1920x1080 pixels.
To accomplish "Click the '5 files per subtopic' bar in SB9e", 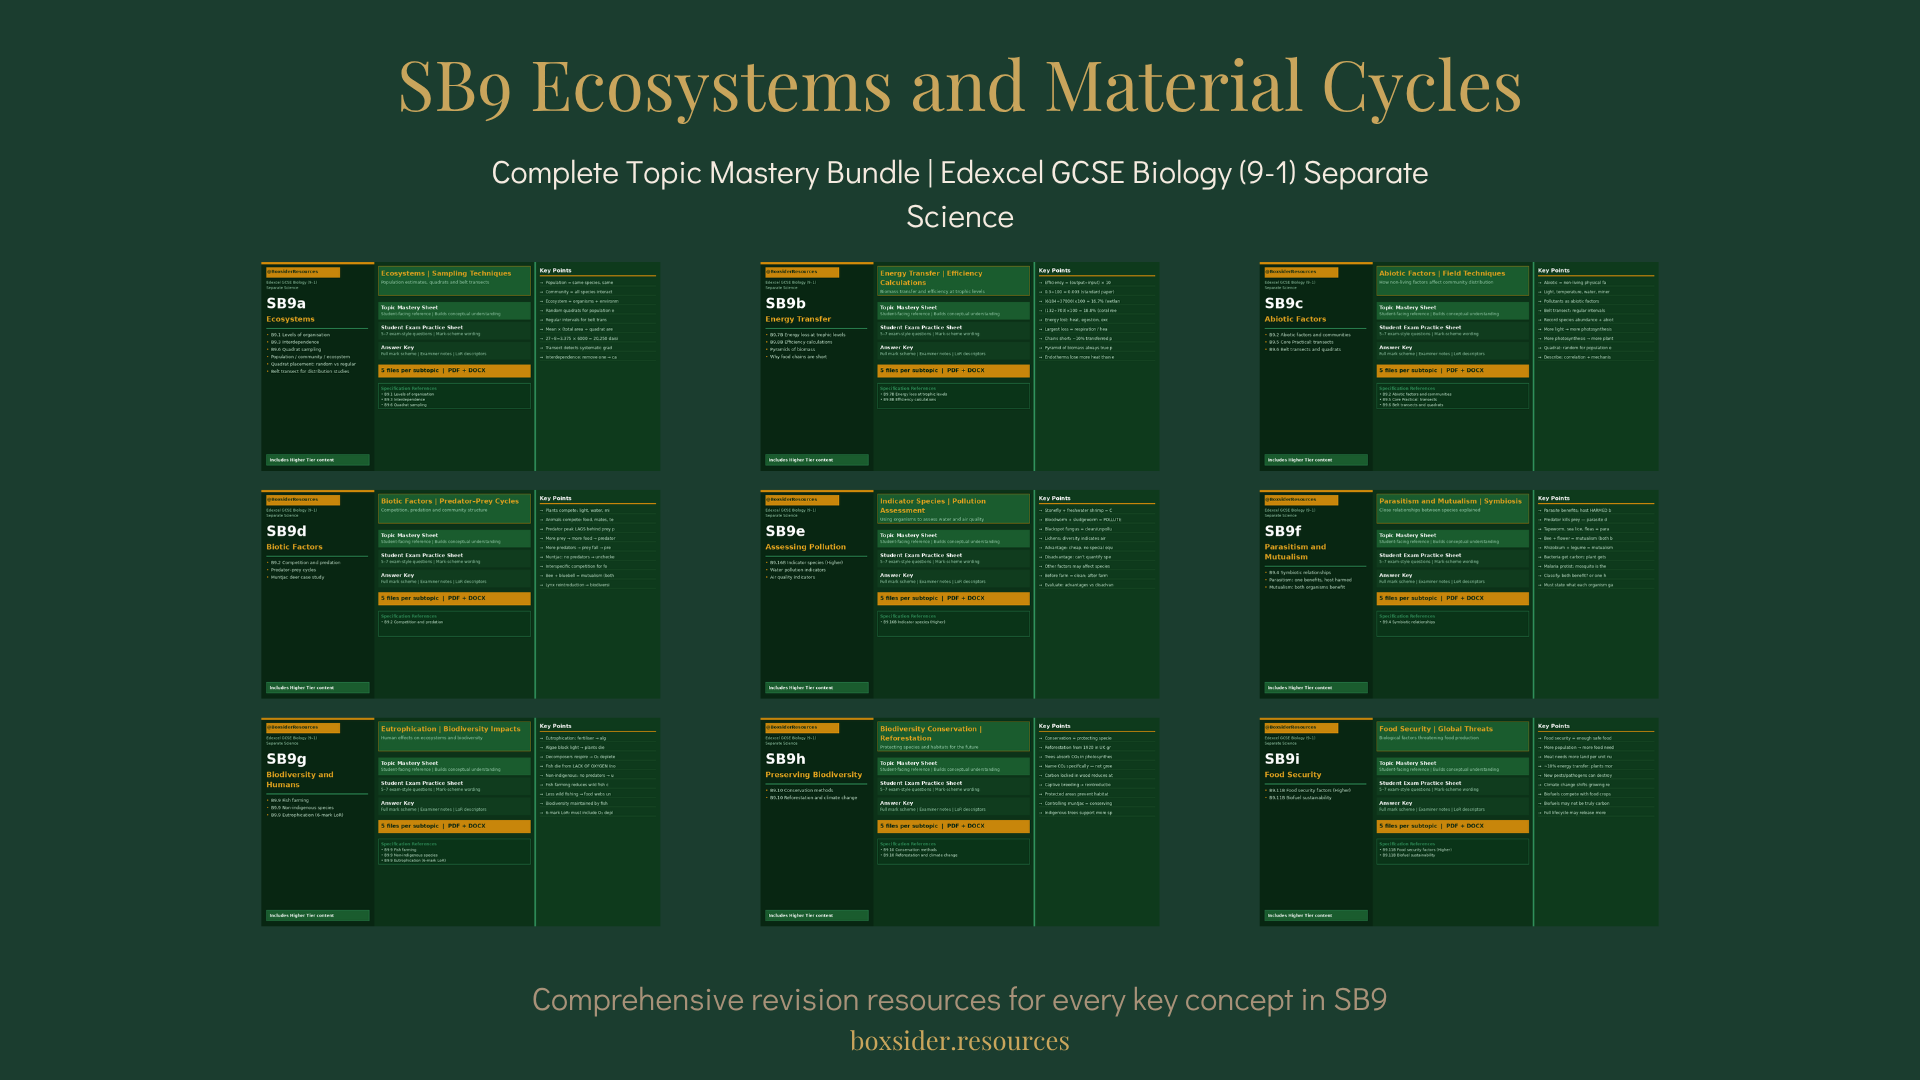I will 953,599.
